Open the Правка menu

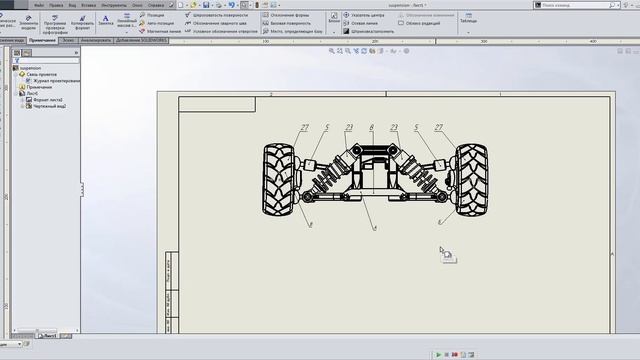[x=56, y=5]
